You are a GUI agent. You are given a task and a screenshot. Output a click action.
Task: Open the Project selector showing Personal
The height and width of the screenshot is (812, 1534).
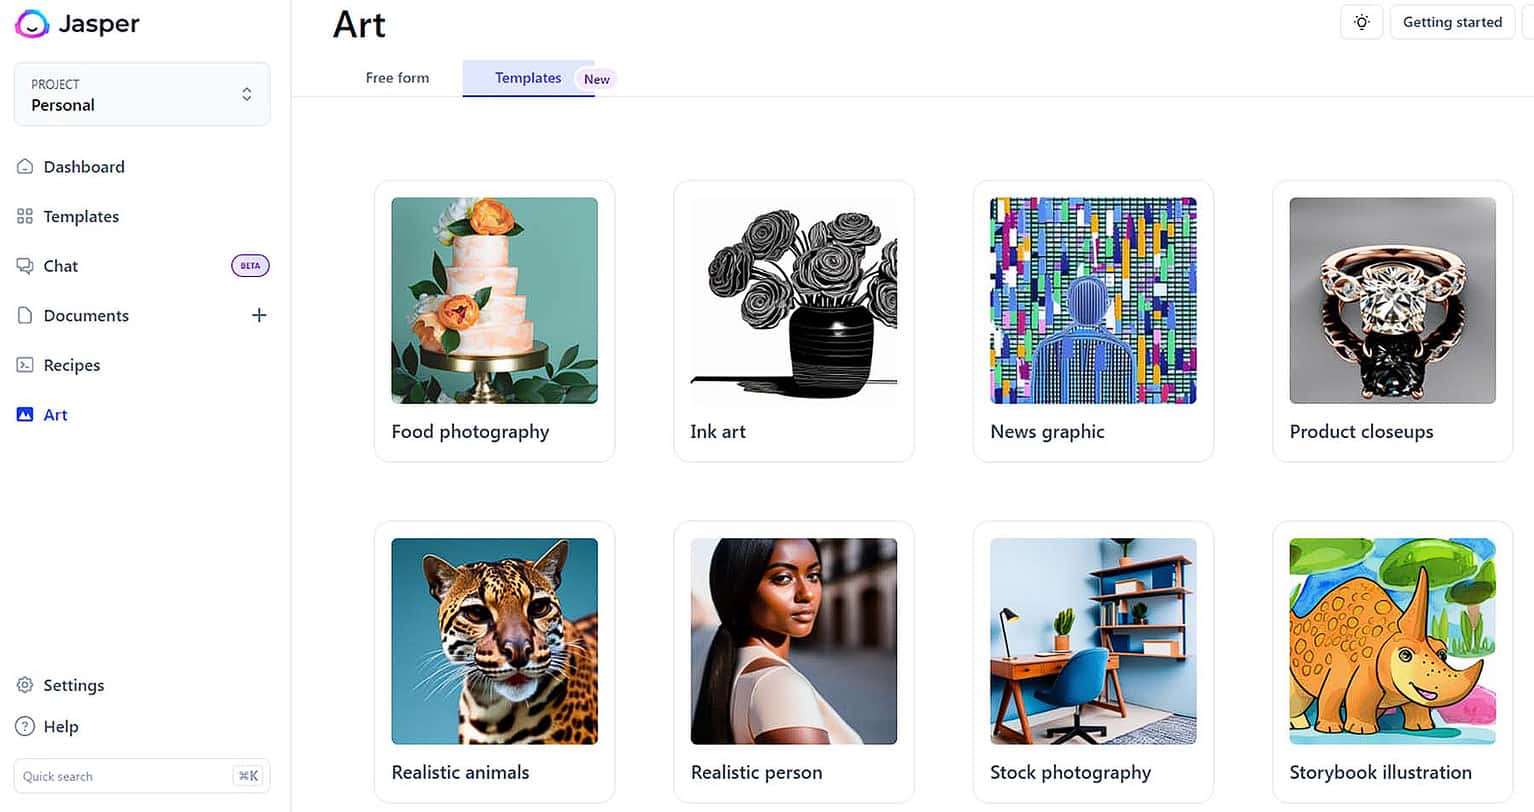(x=141, y=94)
